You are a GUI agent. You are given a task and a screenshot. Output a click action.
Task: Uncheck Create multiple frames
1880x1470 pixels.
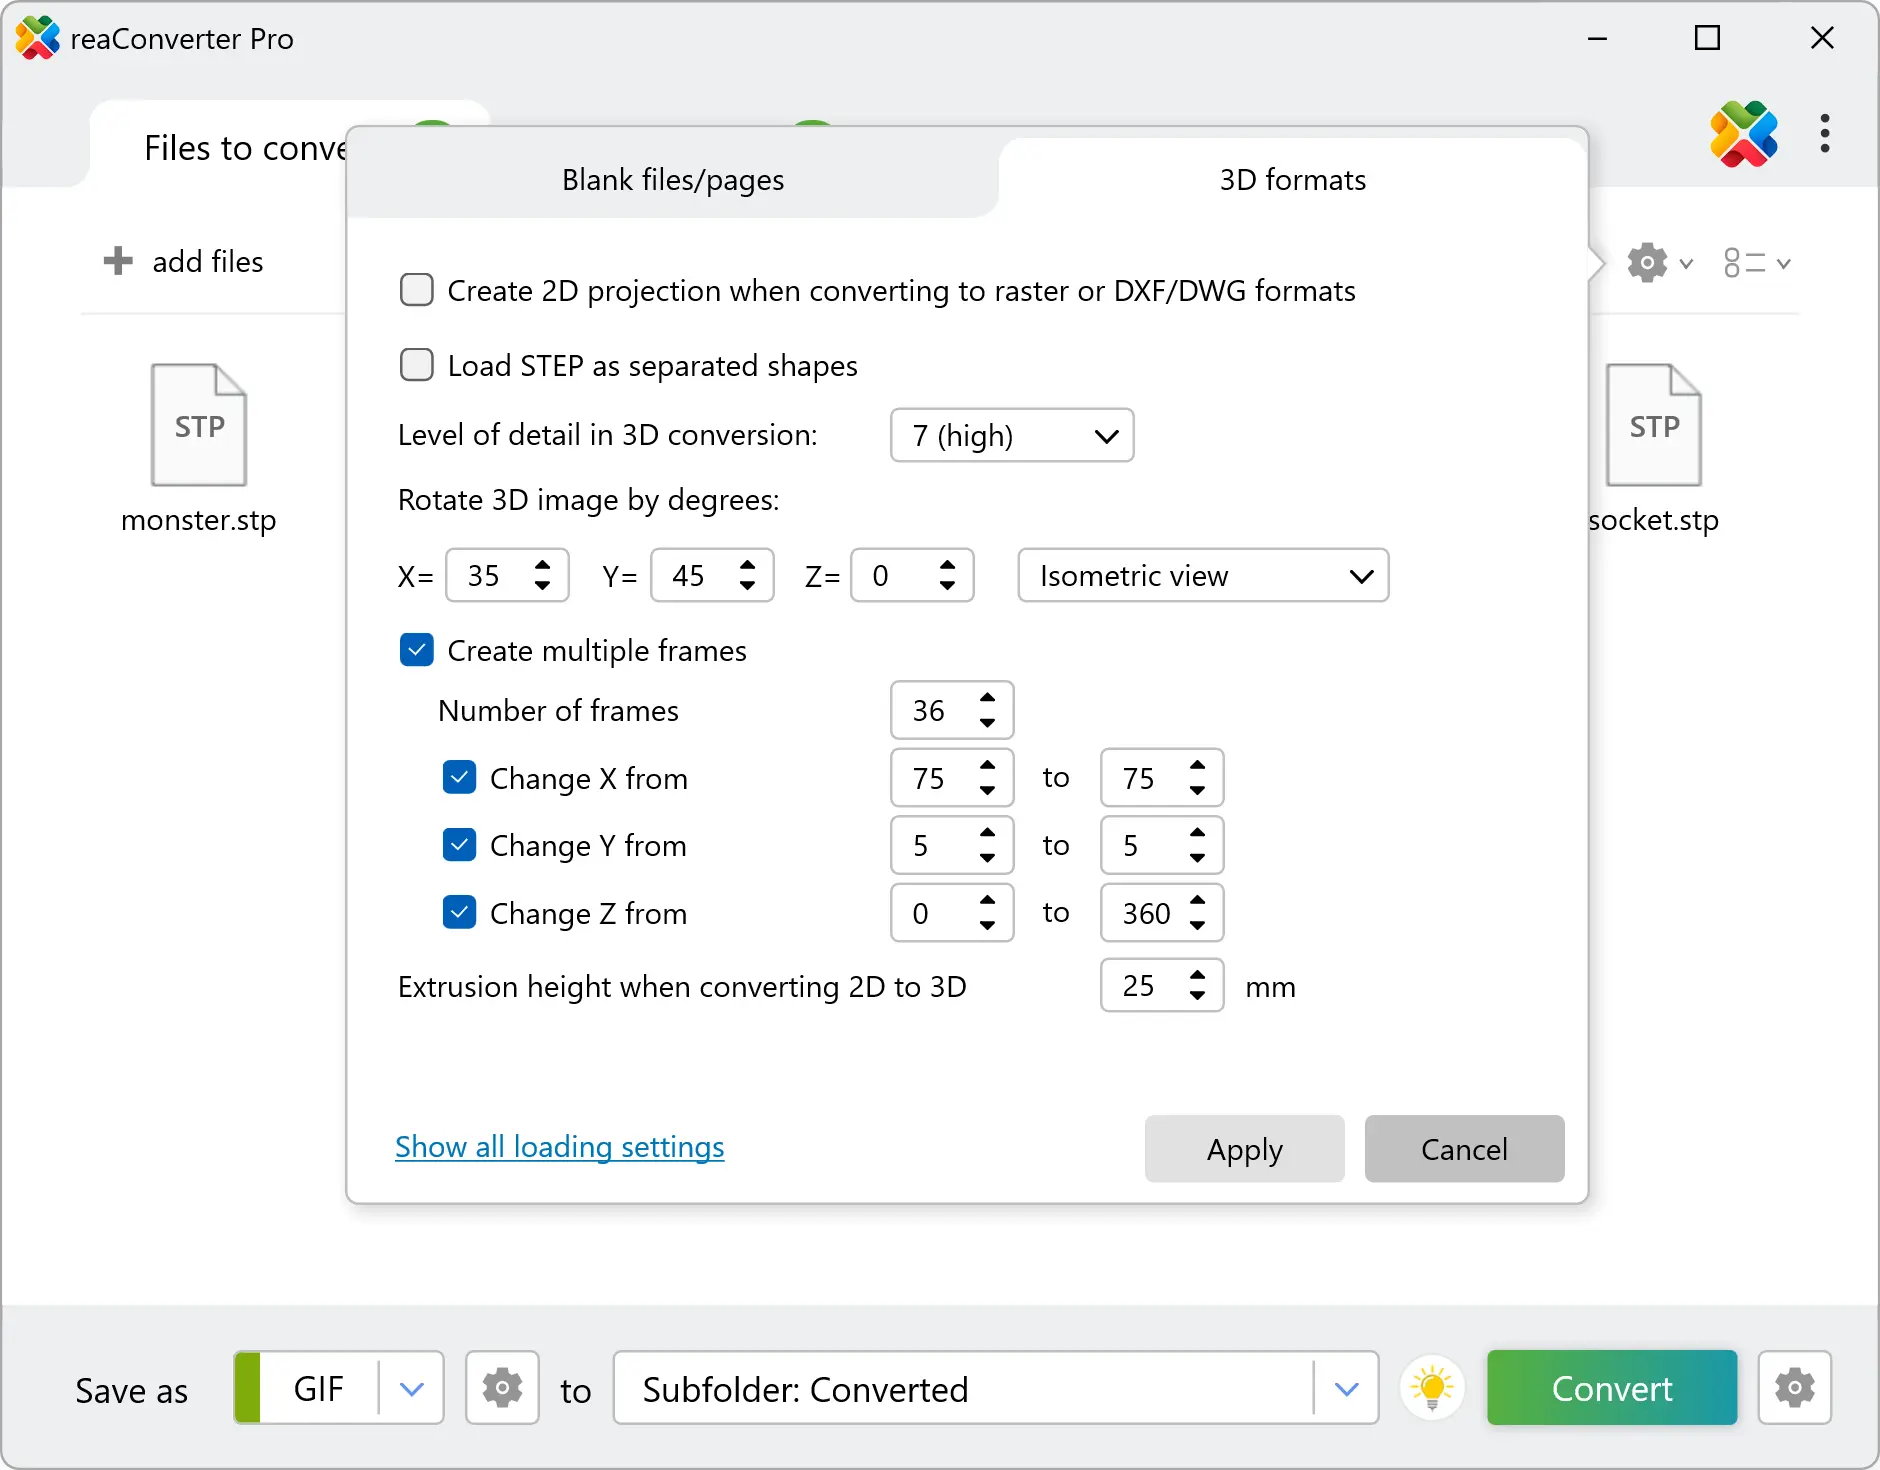(x=417, y=650)
